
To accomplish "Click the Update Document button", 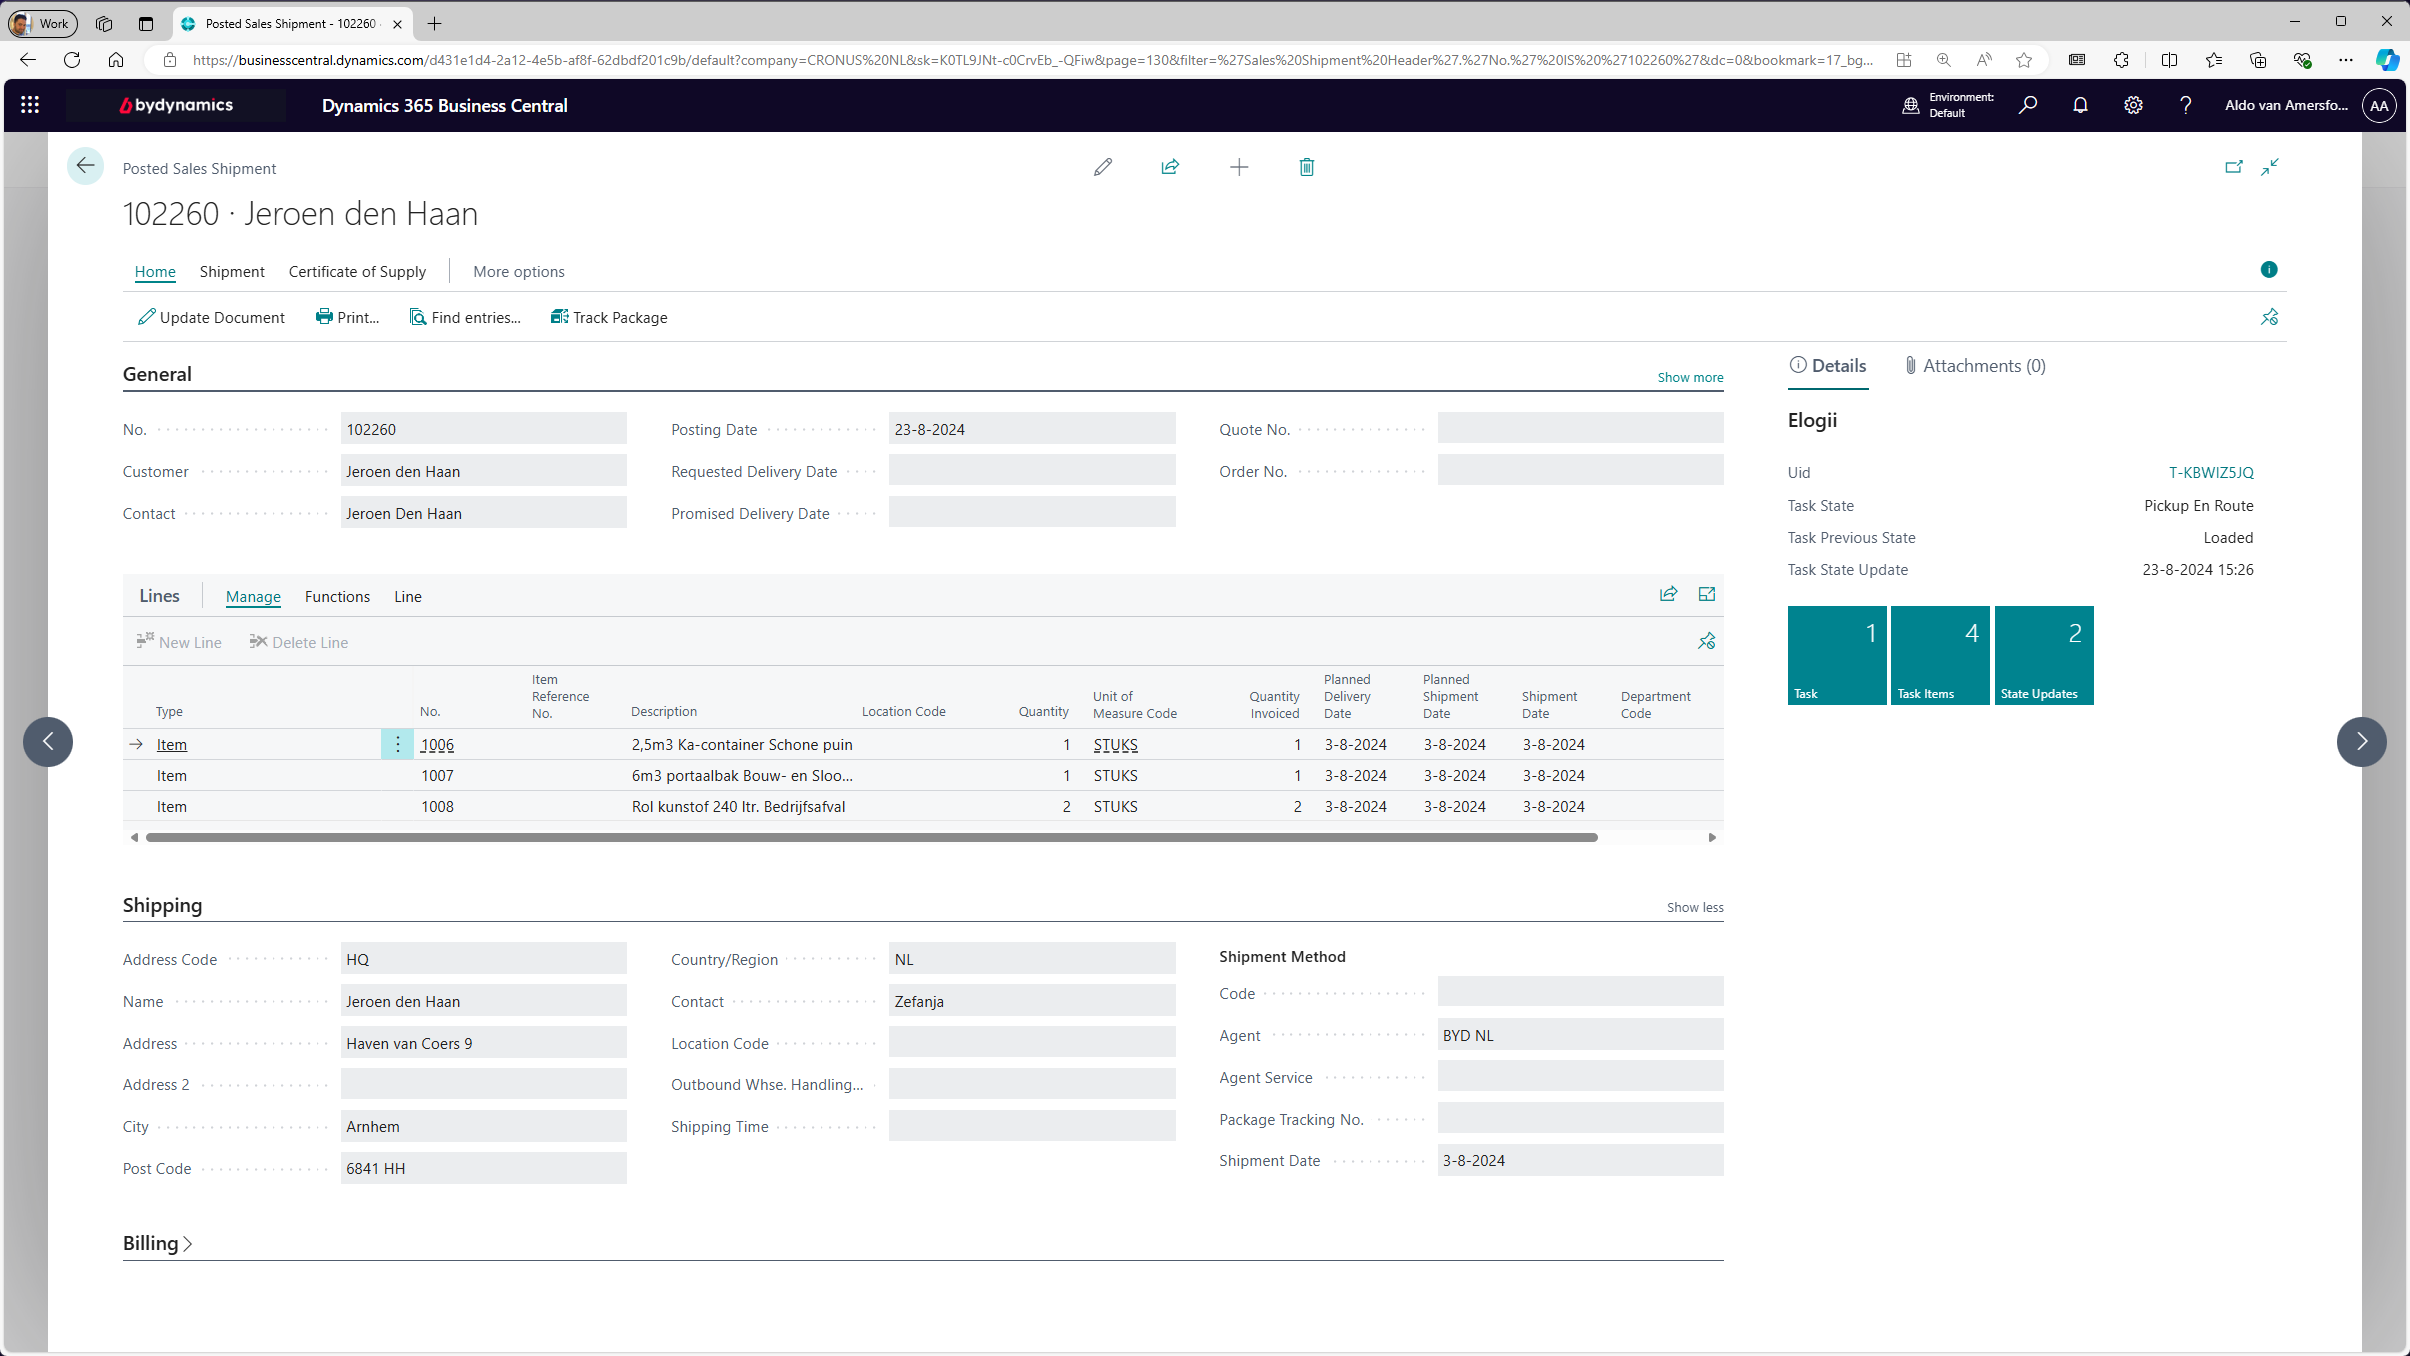I will point(211,317).
